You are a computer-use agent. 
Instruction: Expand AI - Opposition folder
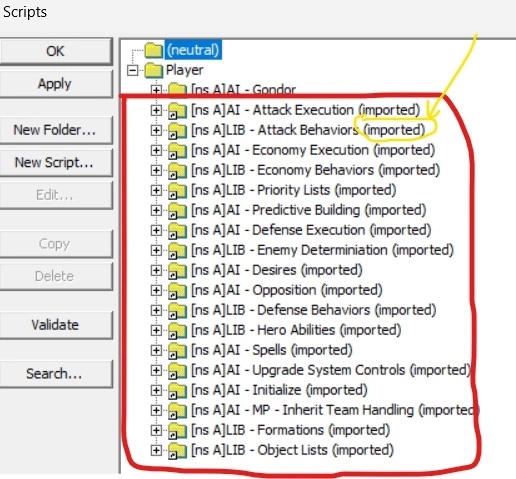pyautogui.click(x=156, y=290)
